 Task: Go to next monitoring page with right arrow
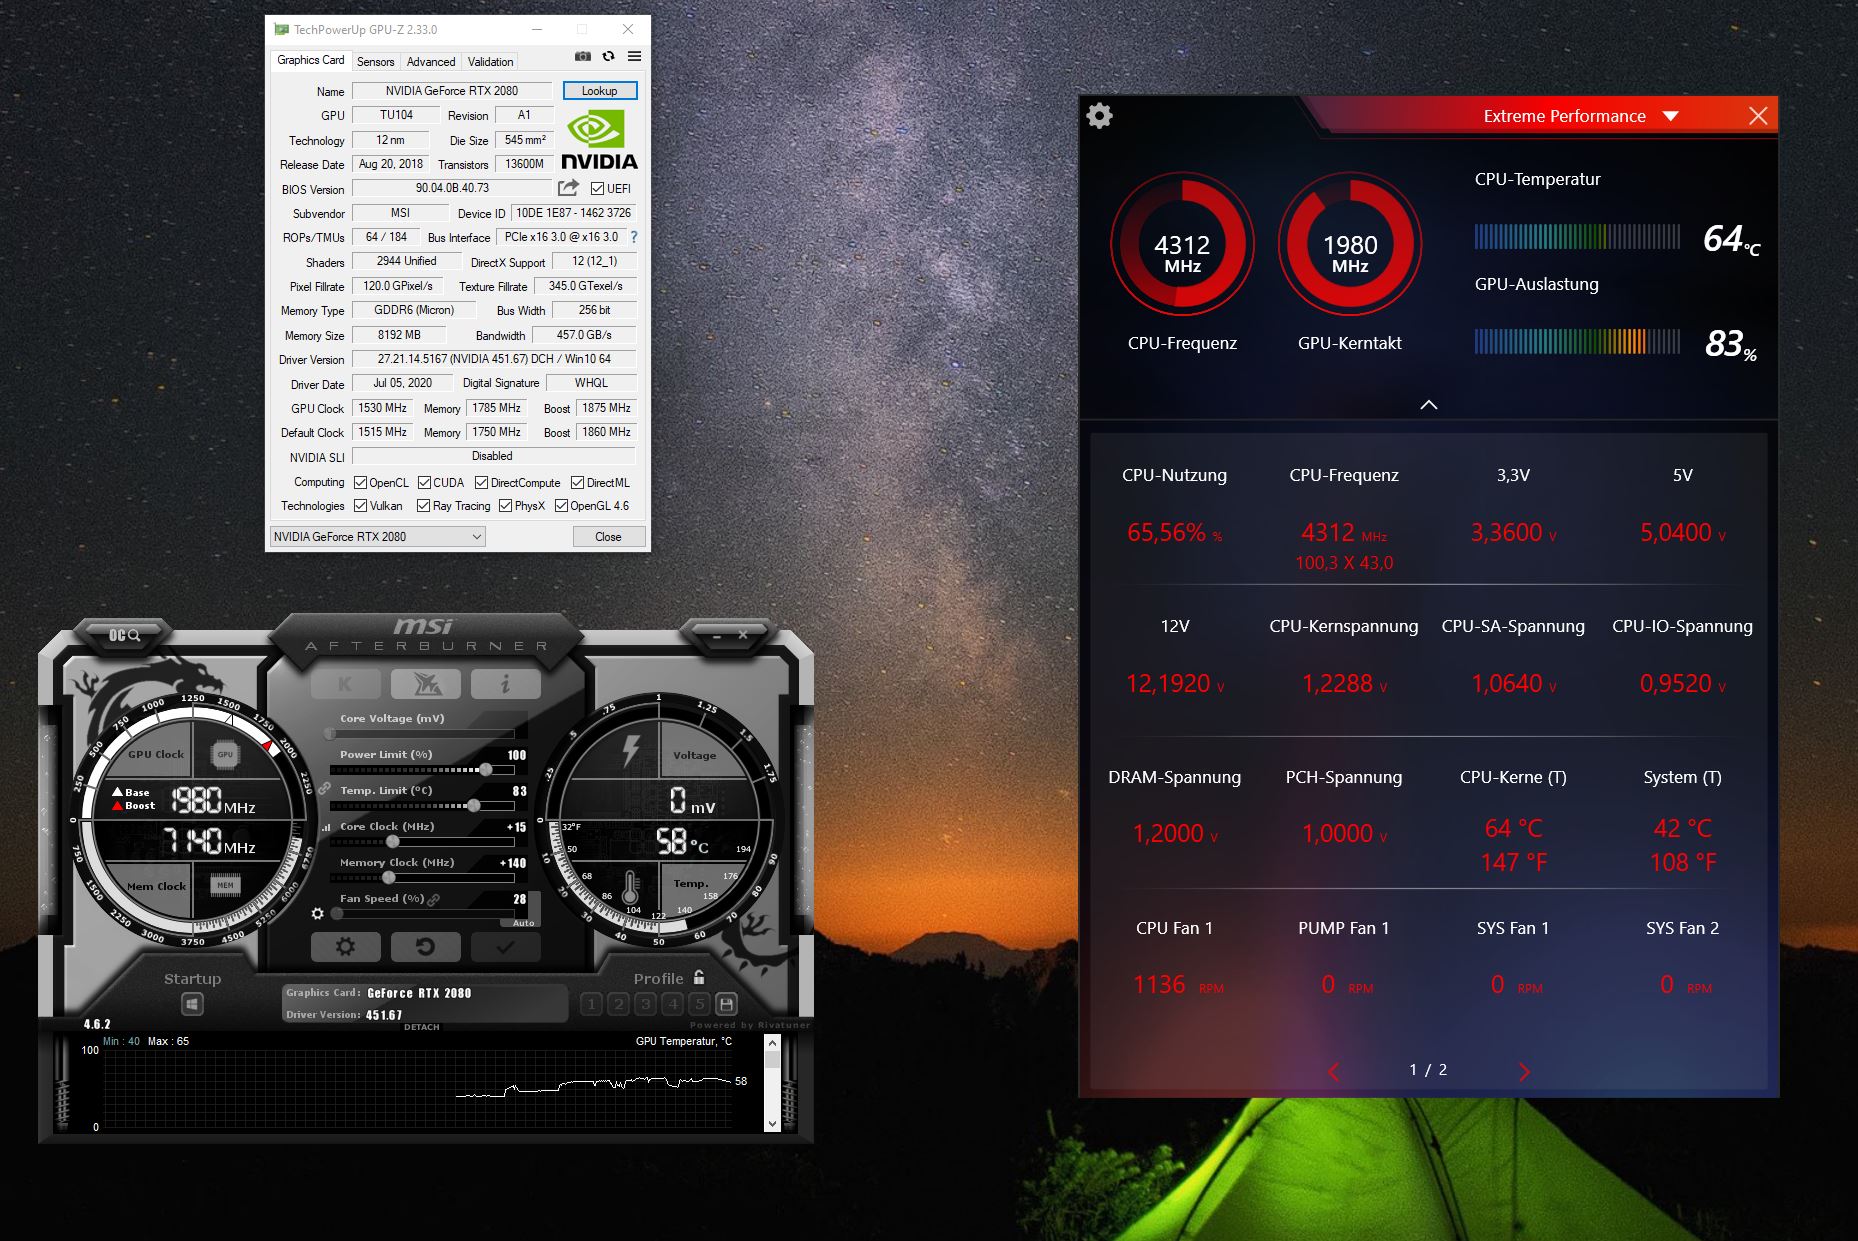1524,1072
